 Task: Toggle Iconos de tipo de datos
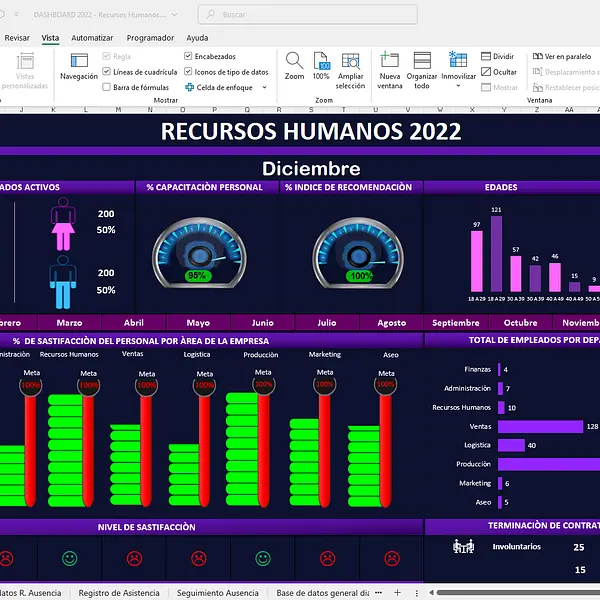[x=188, y=72]
